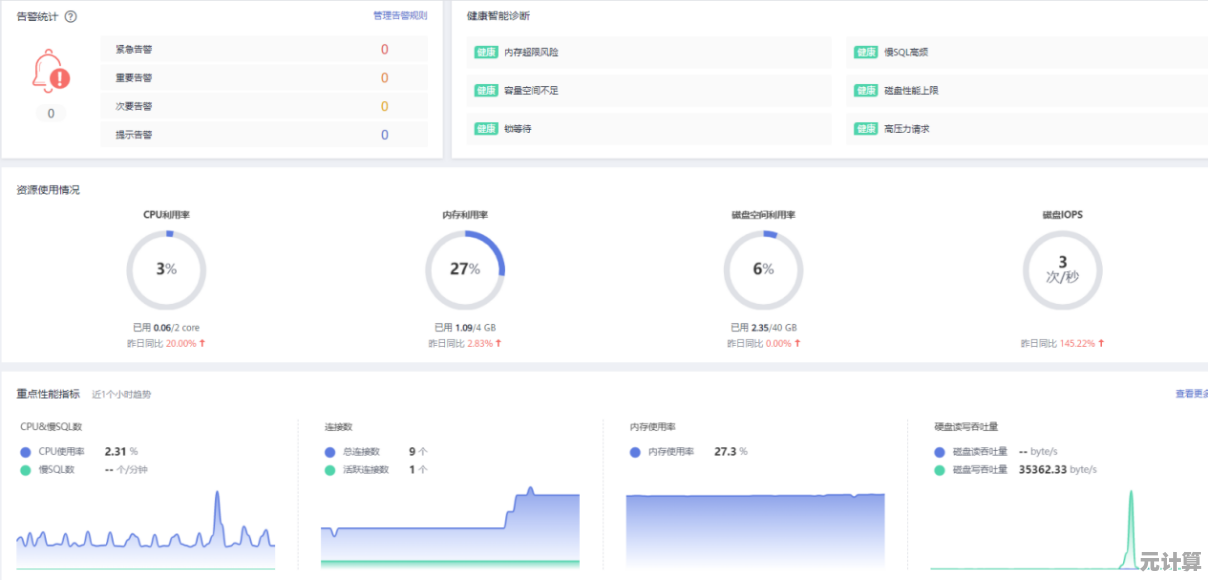Viewport: 1208px width, 580px height.
Task: Click the 健康 badge for 锁等待
Action: (x=486, y=129)
